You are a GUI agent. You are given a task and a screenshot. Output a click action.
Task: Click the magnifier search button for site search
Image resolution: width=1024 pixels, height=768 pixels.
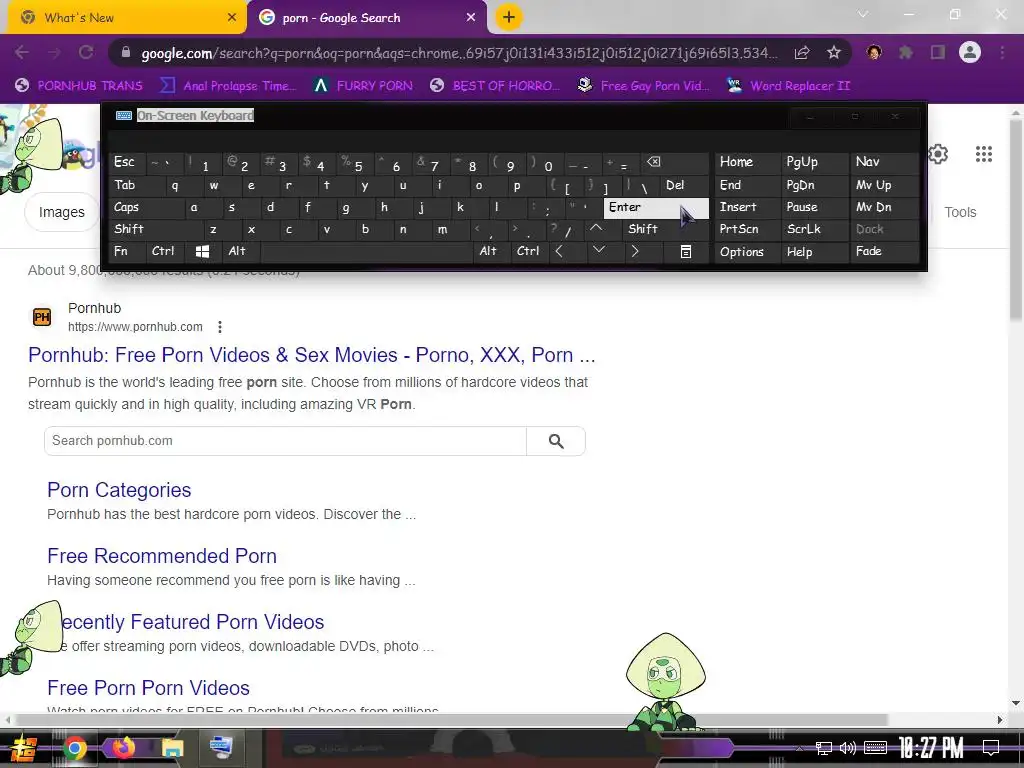(x=556, y=441)
